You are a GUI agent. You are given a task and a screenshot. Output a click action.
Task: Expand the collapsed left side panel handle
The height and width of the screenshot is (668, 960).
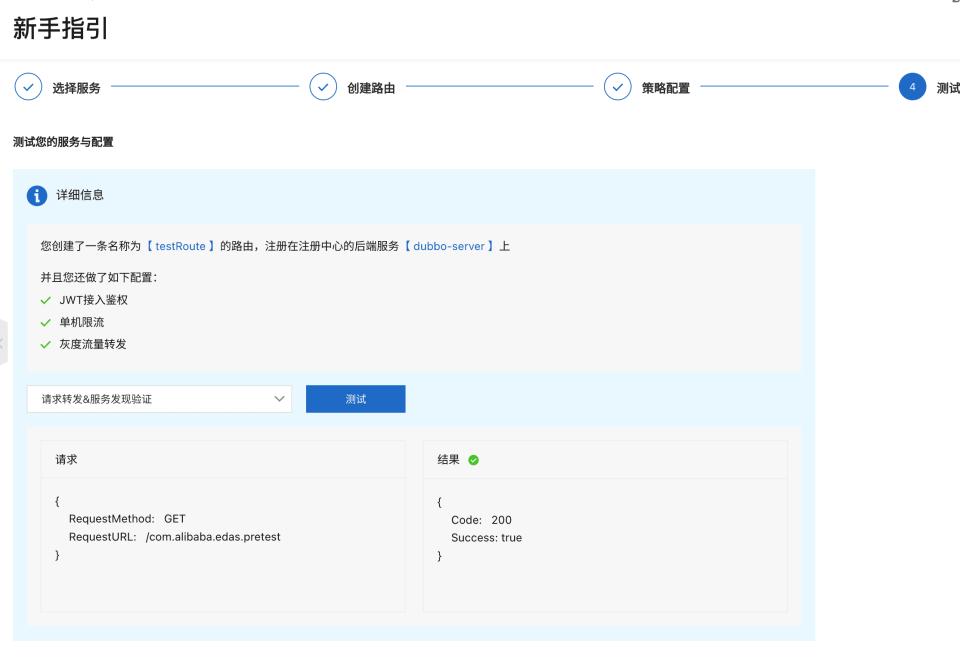[x=3, y=343]
